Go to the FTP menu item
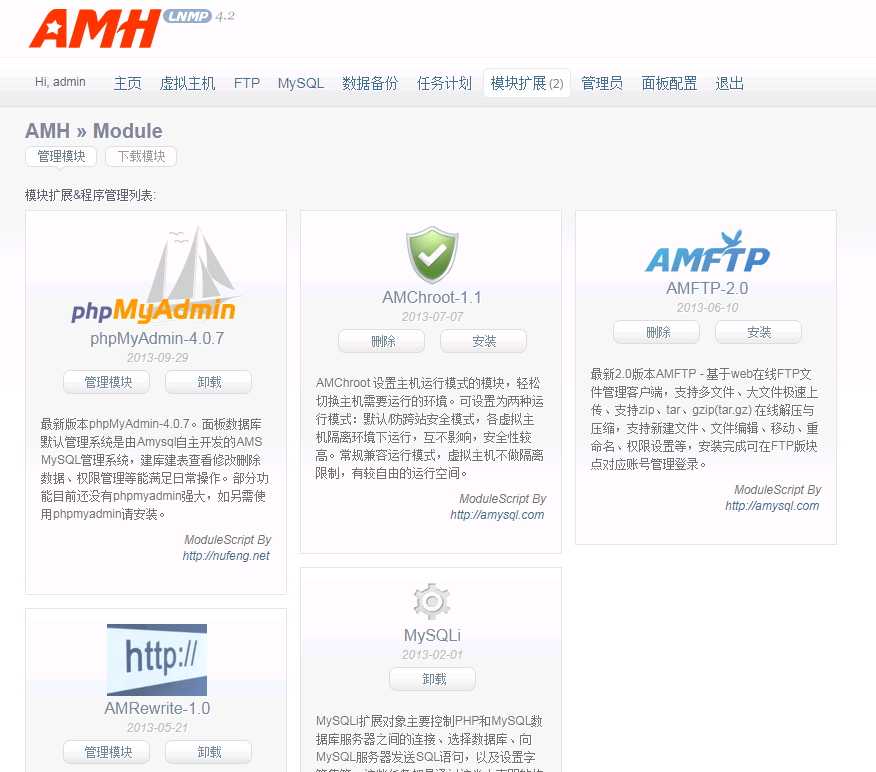Viewport: 876px width, 772px height. click(247, 83)
